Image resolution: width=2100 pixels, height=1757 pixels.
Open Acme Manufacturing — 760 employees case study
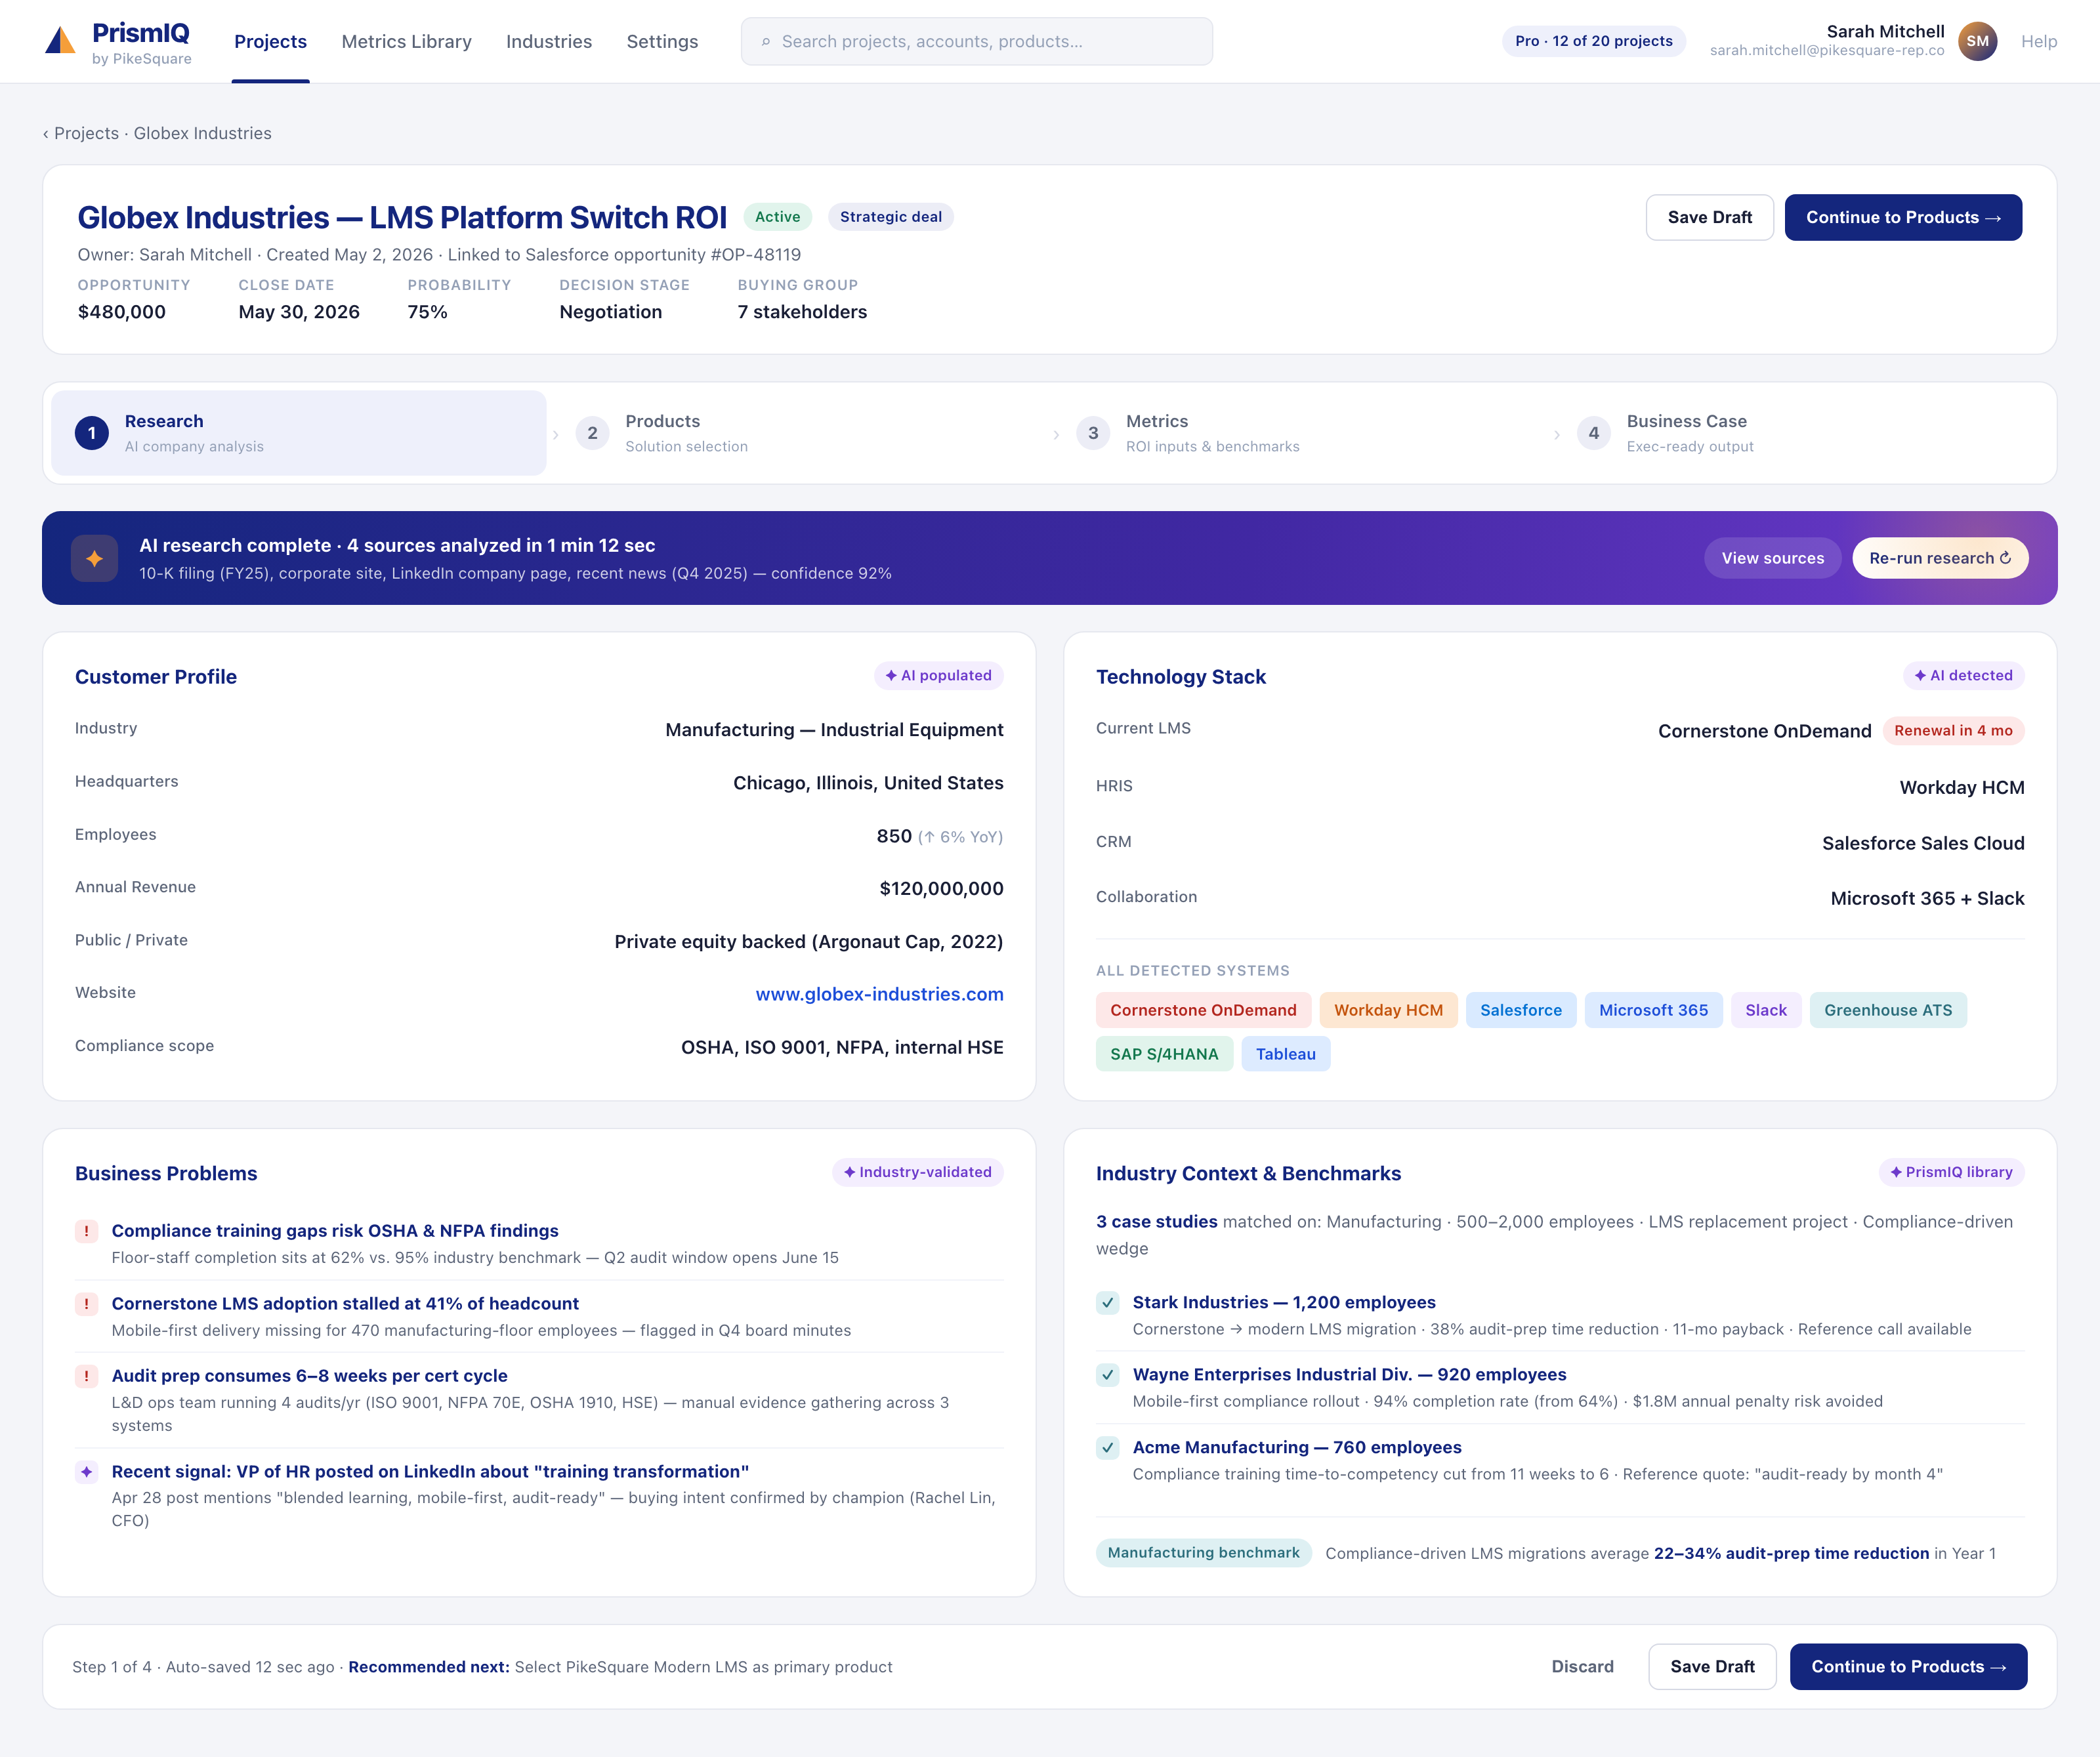pyautogui.click(x=1297, y=1448)
